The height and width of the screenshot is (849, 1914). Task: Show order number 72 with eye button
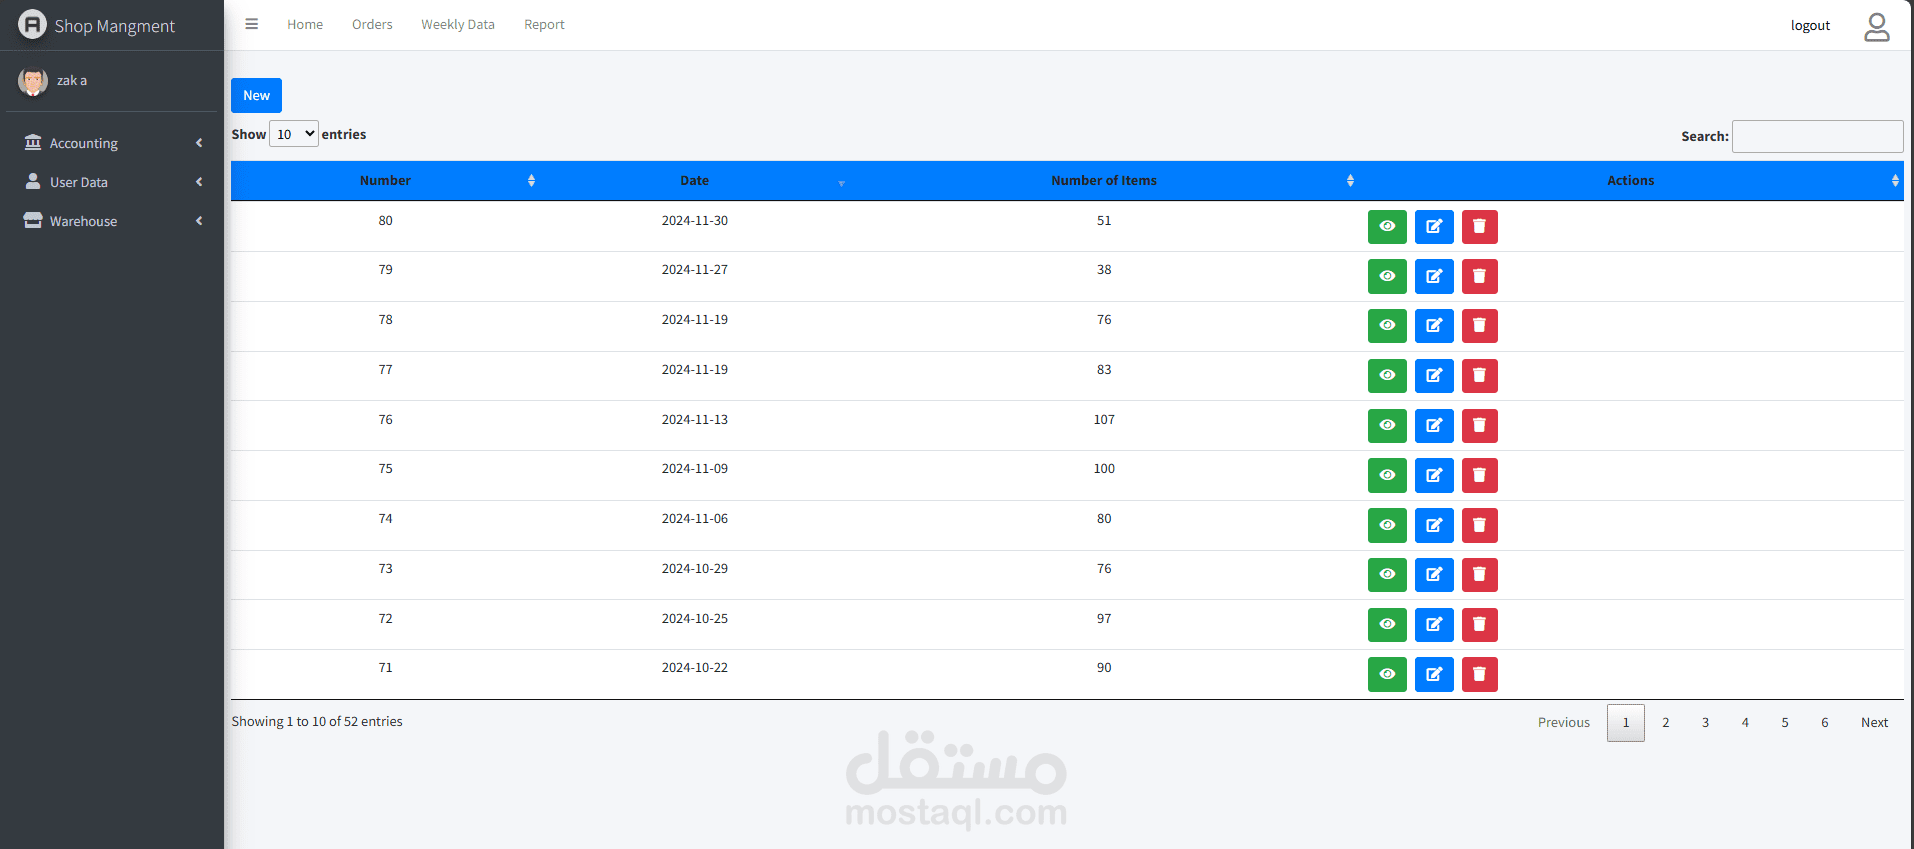pos(1387,625)
